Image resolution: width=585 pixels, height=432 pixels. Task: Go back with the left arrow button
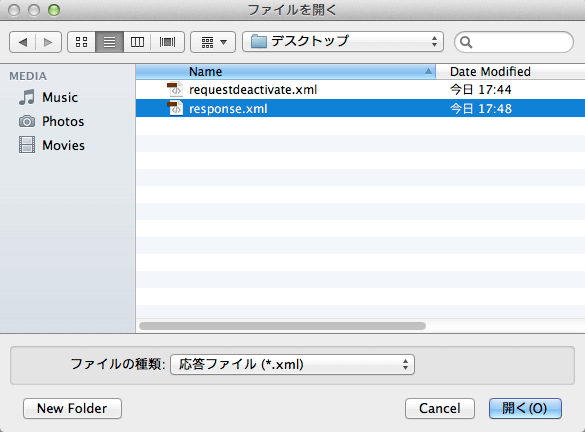point(22,42)
